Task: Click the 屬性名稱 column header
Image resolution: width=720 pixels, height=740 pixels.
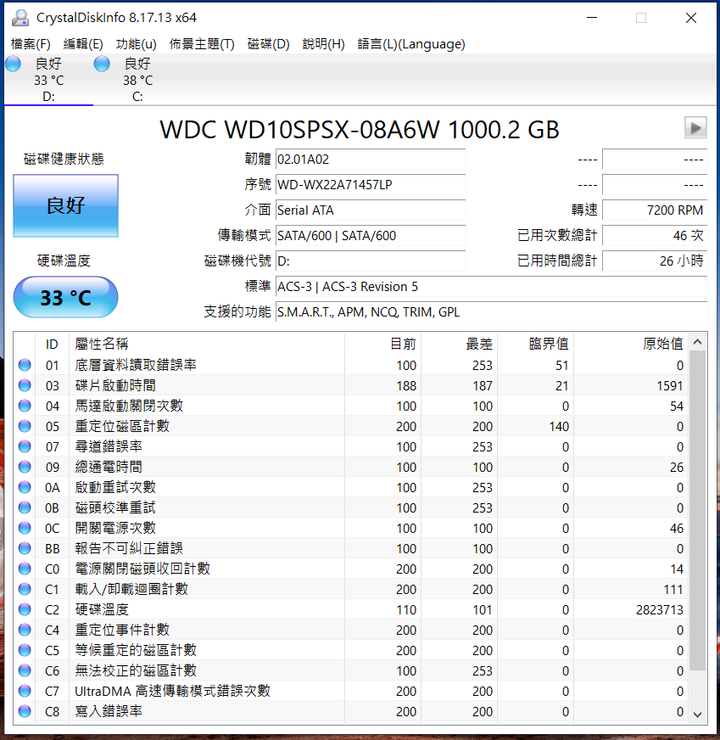Action: pos(207,344)
